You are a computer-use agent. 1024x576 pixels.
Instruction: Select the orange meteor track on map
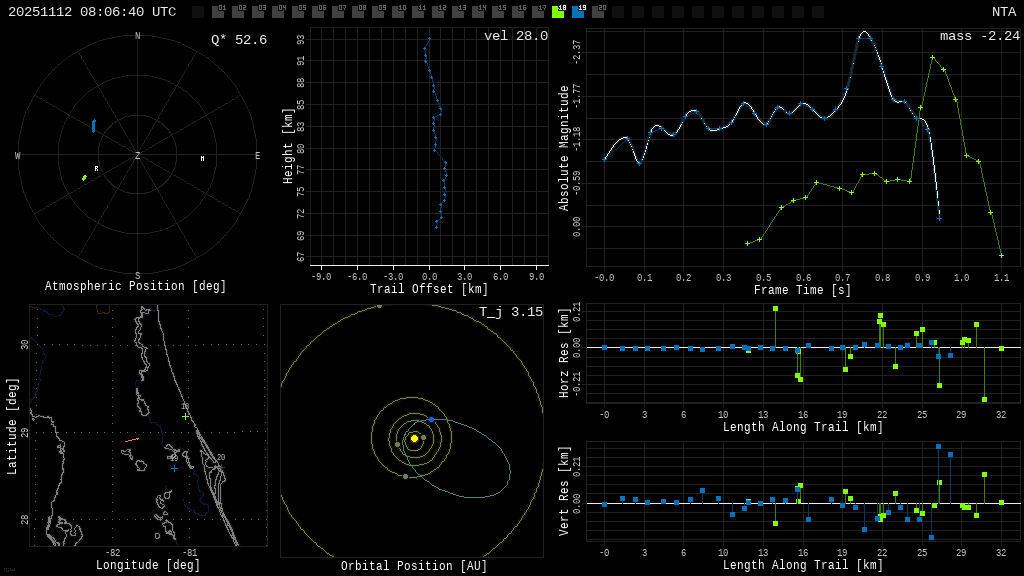click(132, 439)
